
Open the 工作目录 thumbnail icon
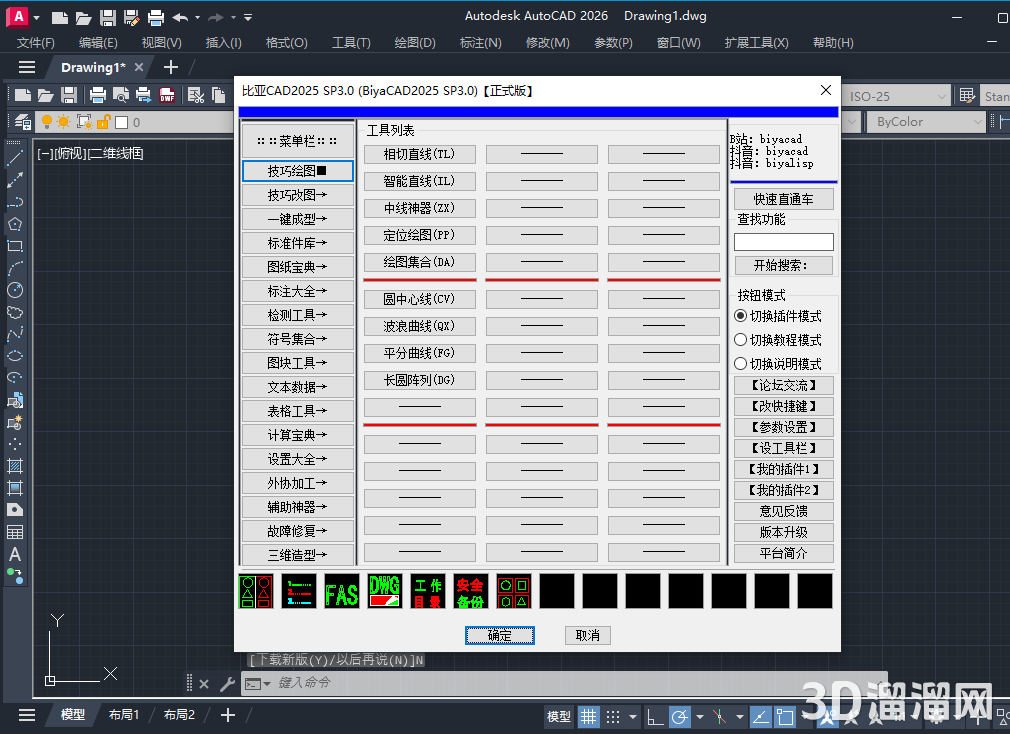[x=428, y=591]
